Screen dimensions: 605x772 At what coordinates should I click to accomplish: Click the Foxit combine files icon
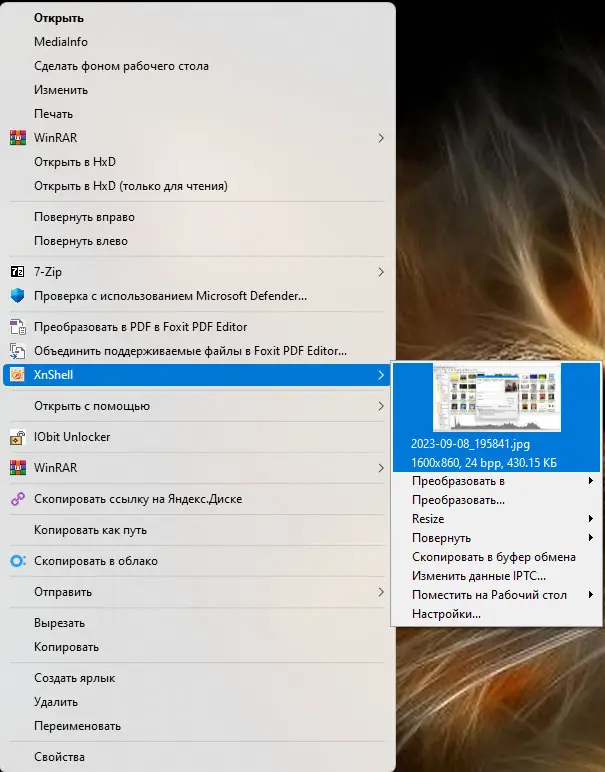[x=18, y=351]
